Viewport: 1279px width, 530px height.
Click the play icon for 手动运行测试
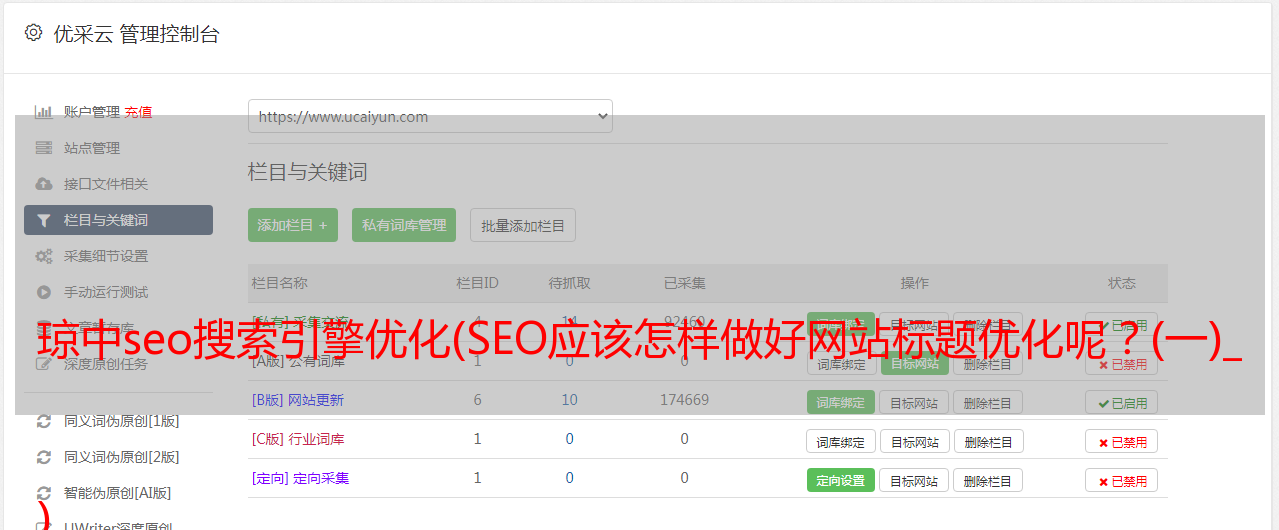(x=44, y=292)
